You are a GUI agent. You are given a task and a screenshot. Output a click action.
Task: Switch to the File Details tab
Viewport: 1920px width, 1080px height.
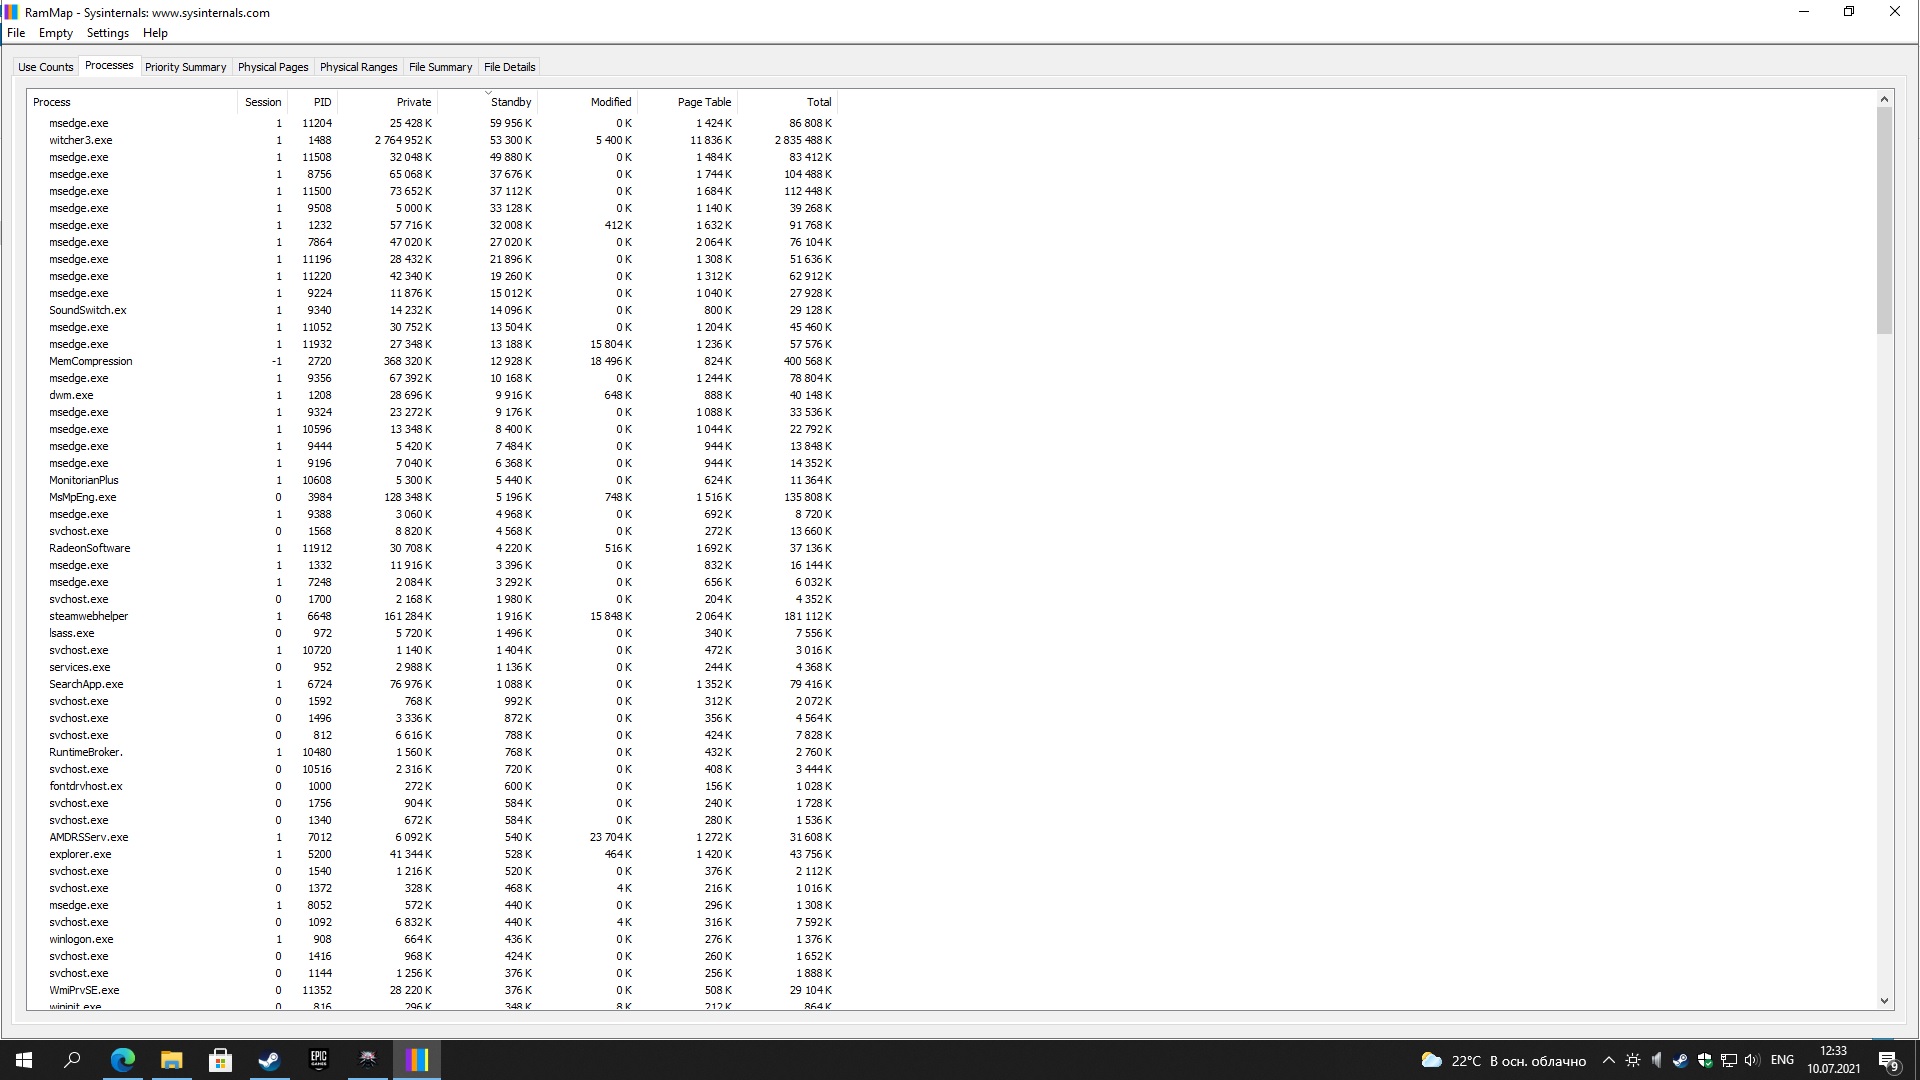click(510, 67)
